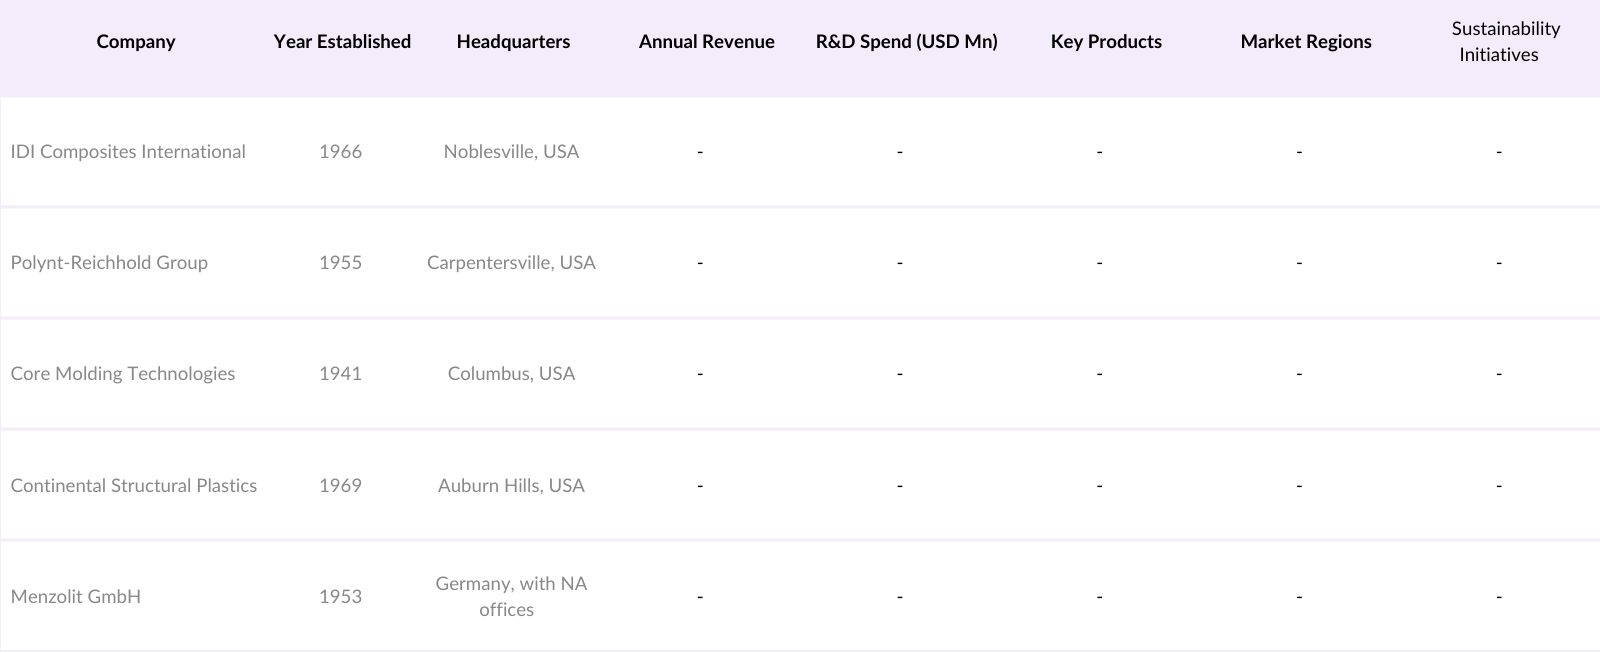Click the IDI Composites International company name

128,152
